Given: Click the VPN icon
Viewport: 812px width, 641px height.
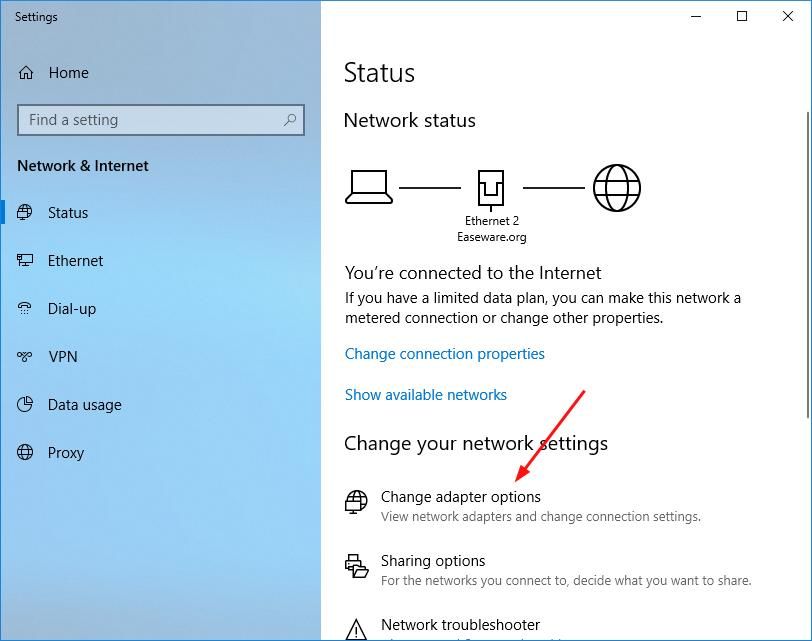Looking at the screenshot, I should pos(26,357).
